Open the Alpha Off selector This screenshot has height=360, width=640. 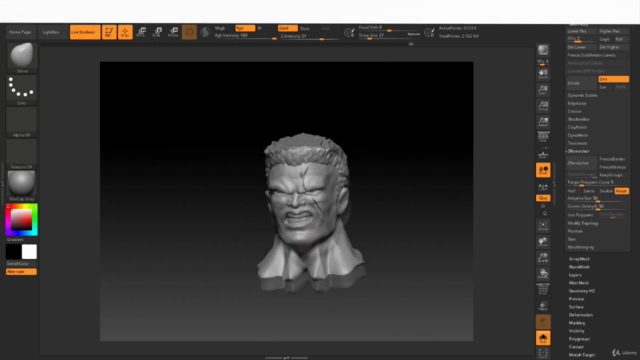tap(22, 122)
